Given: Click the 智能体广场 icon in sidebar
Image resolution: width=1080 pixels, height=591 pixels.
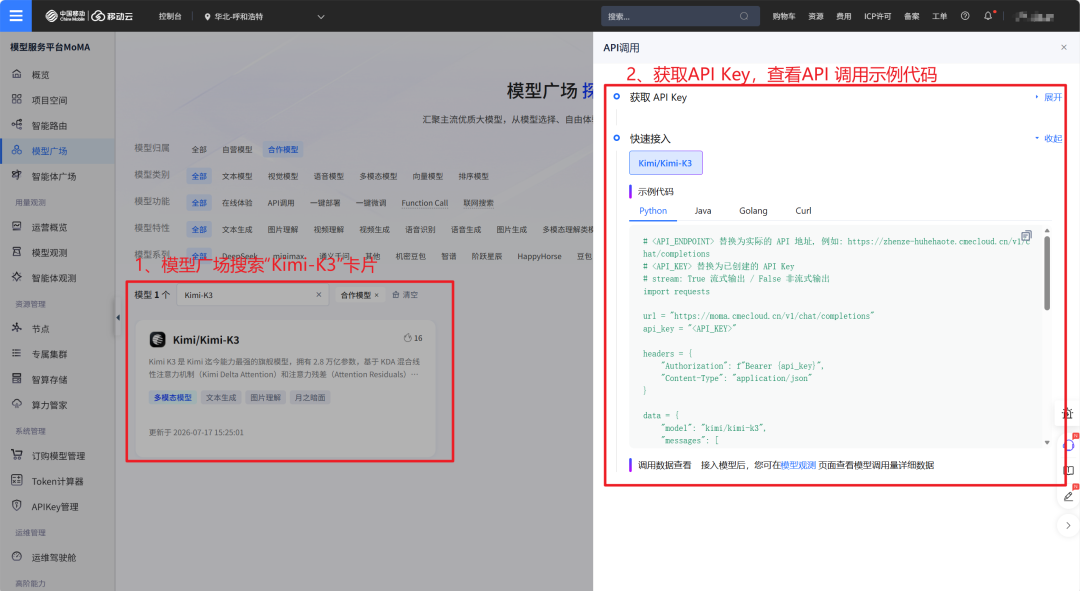Looking at the screenshot, I should [x=17, y=176].
